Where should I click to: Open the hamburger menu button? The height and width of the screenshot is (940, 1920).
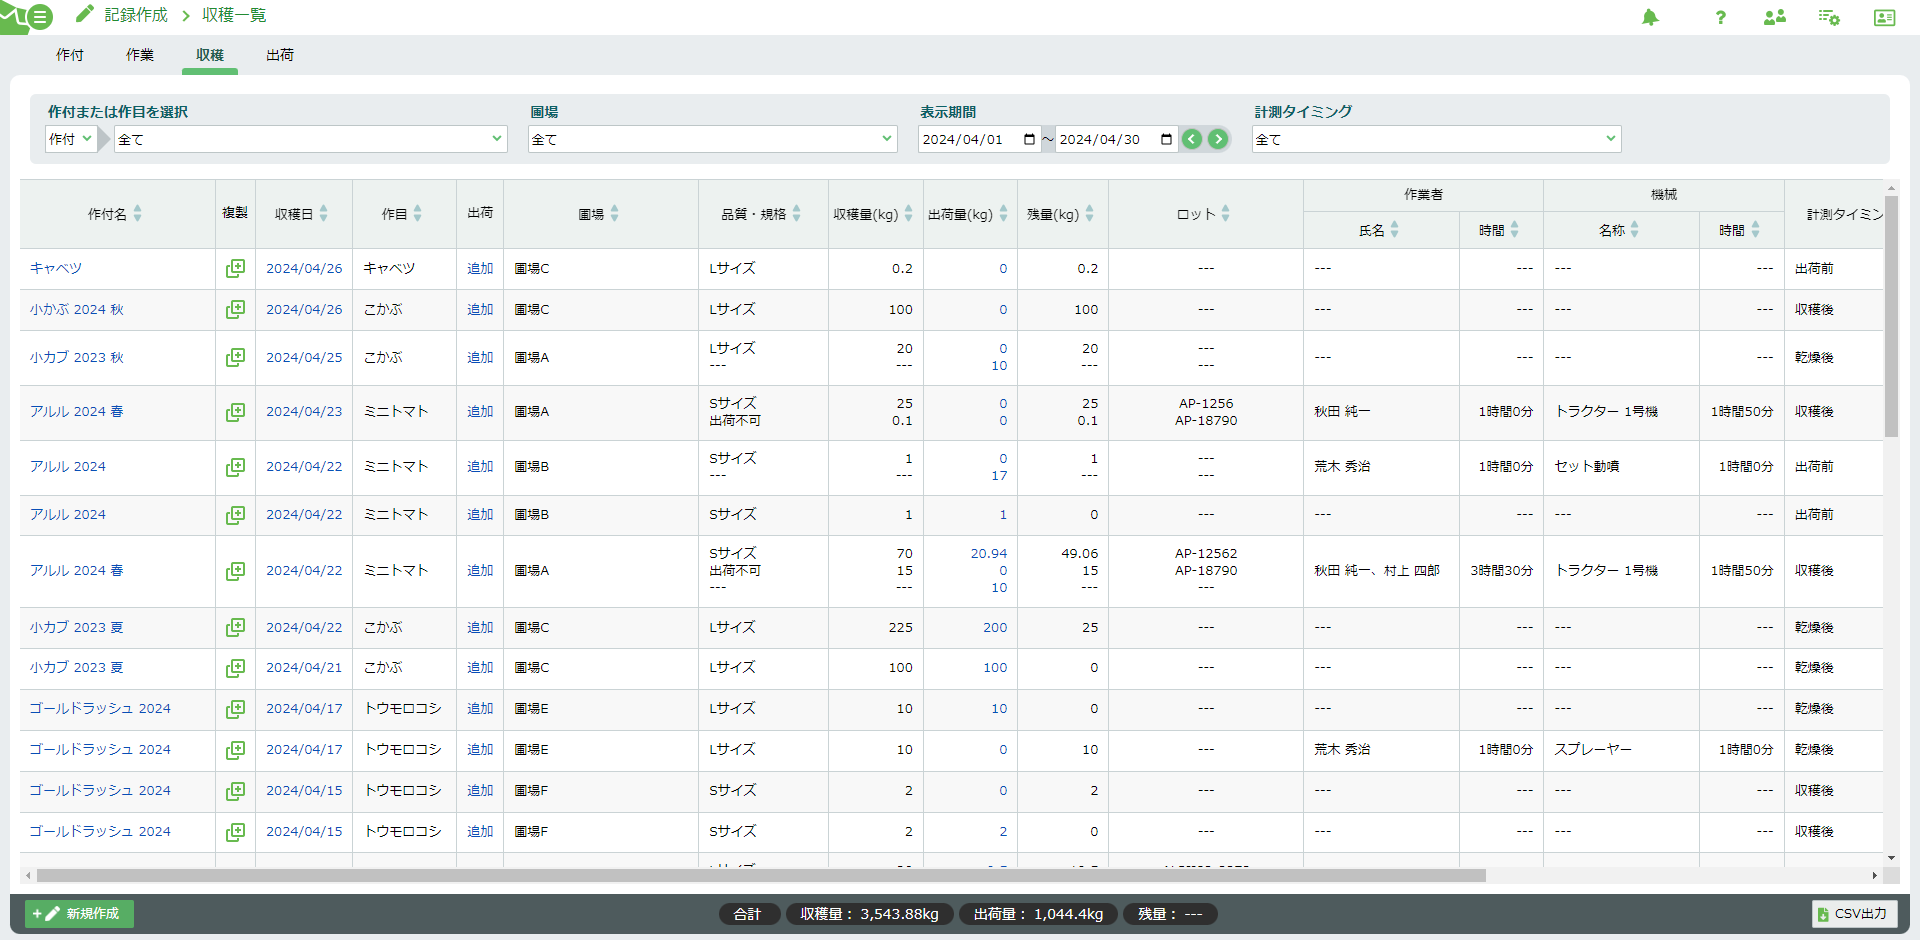(39, 17)
